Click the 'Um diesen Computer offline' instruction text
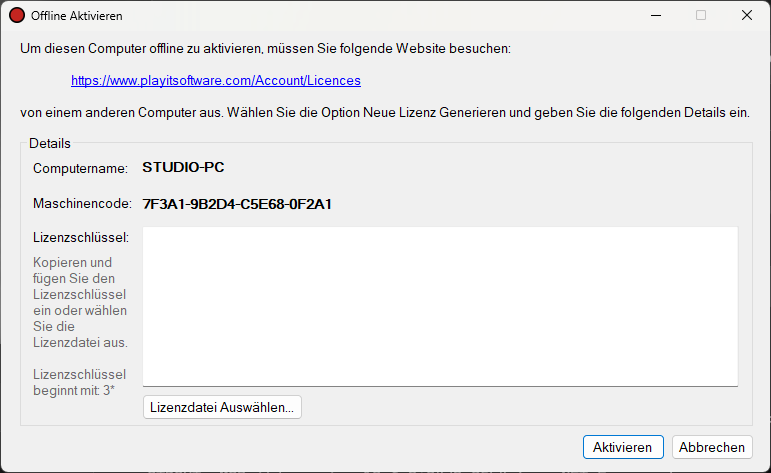The image size is (771, 473). 266,49
